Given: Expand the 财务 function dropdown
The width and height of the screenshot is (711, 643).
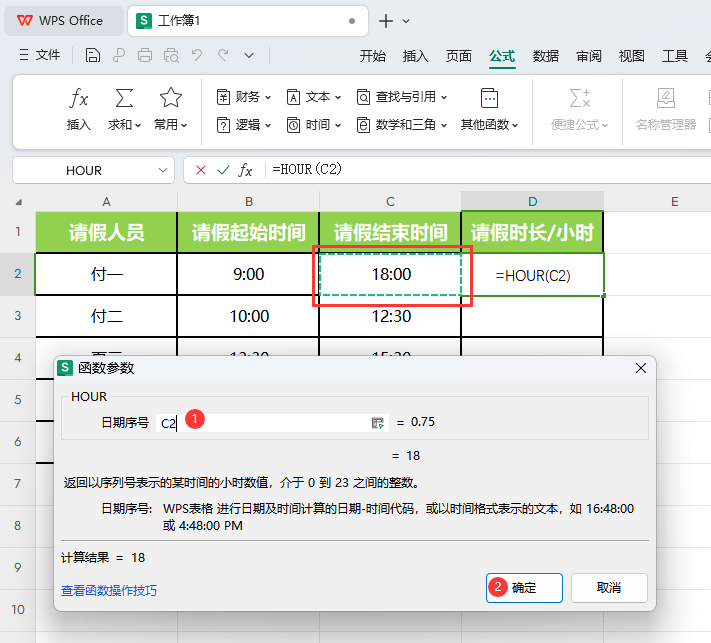Looking at the screenshot, I should click(244, 97).
